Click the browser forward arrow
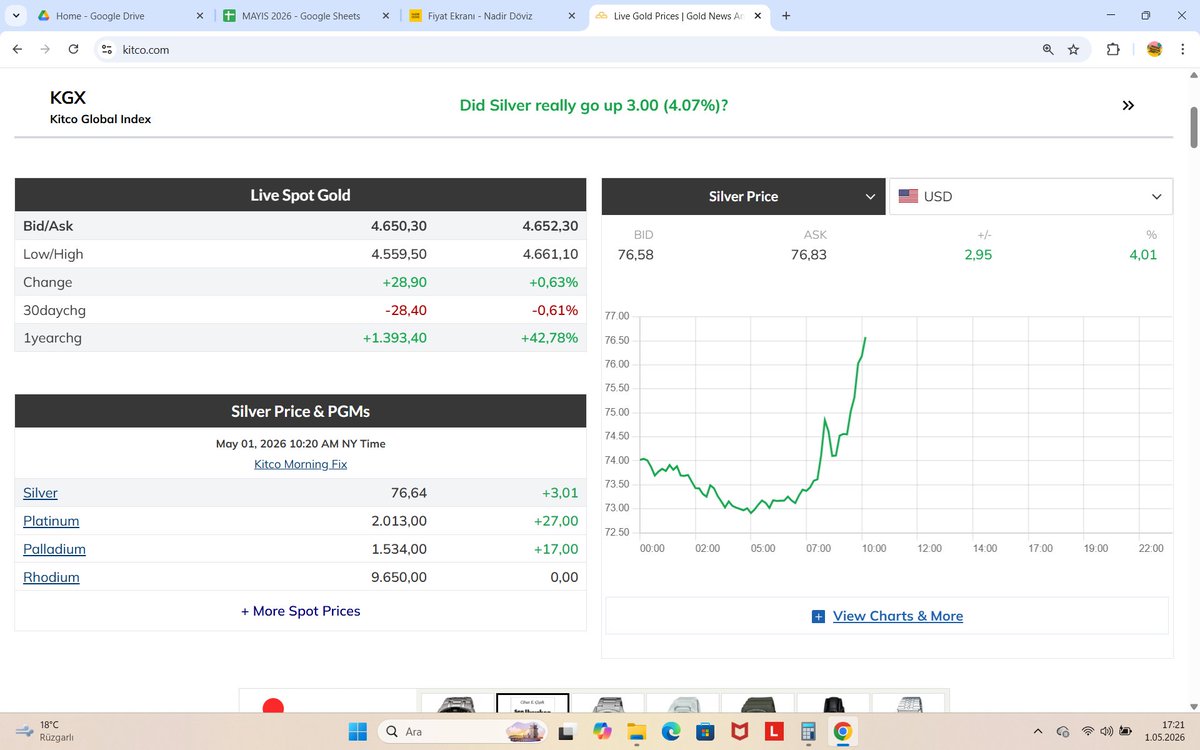Image resolution: width=1200 pixels, height=750 pixels. (45, 49)
